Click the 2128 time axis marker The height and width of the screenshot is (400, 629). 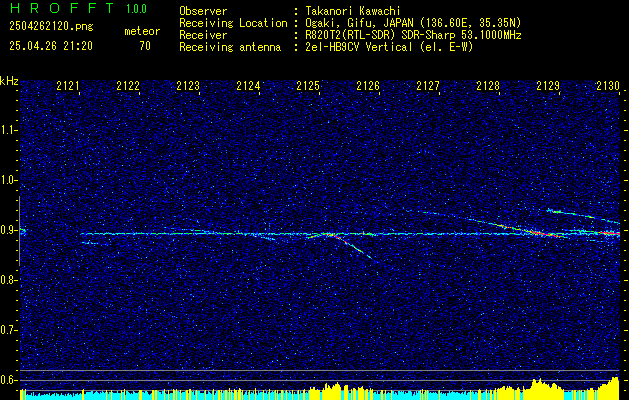tap(488, 86)
